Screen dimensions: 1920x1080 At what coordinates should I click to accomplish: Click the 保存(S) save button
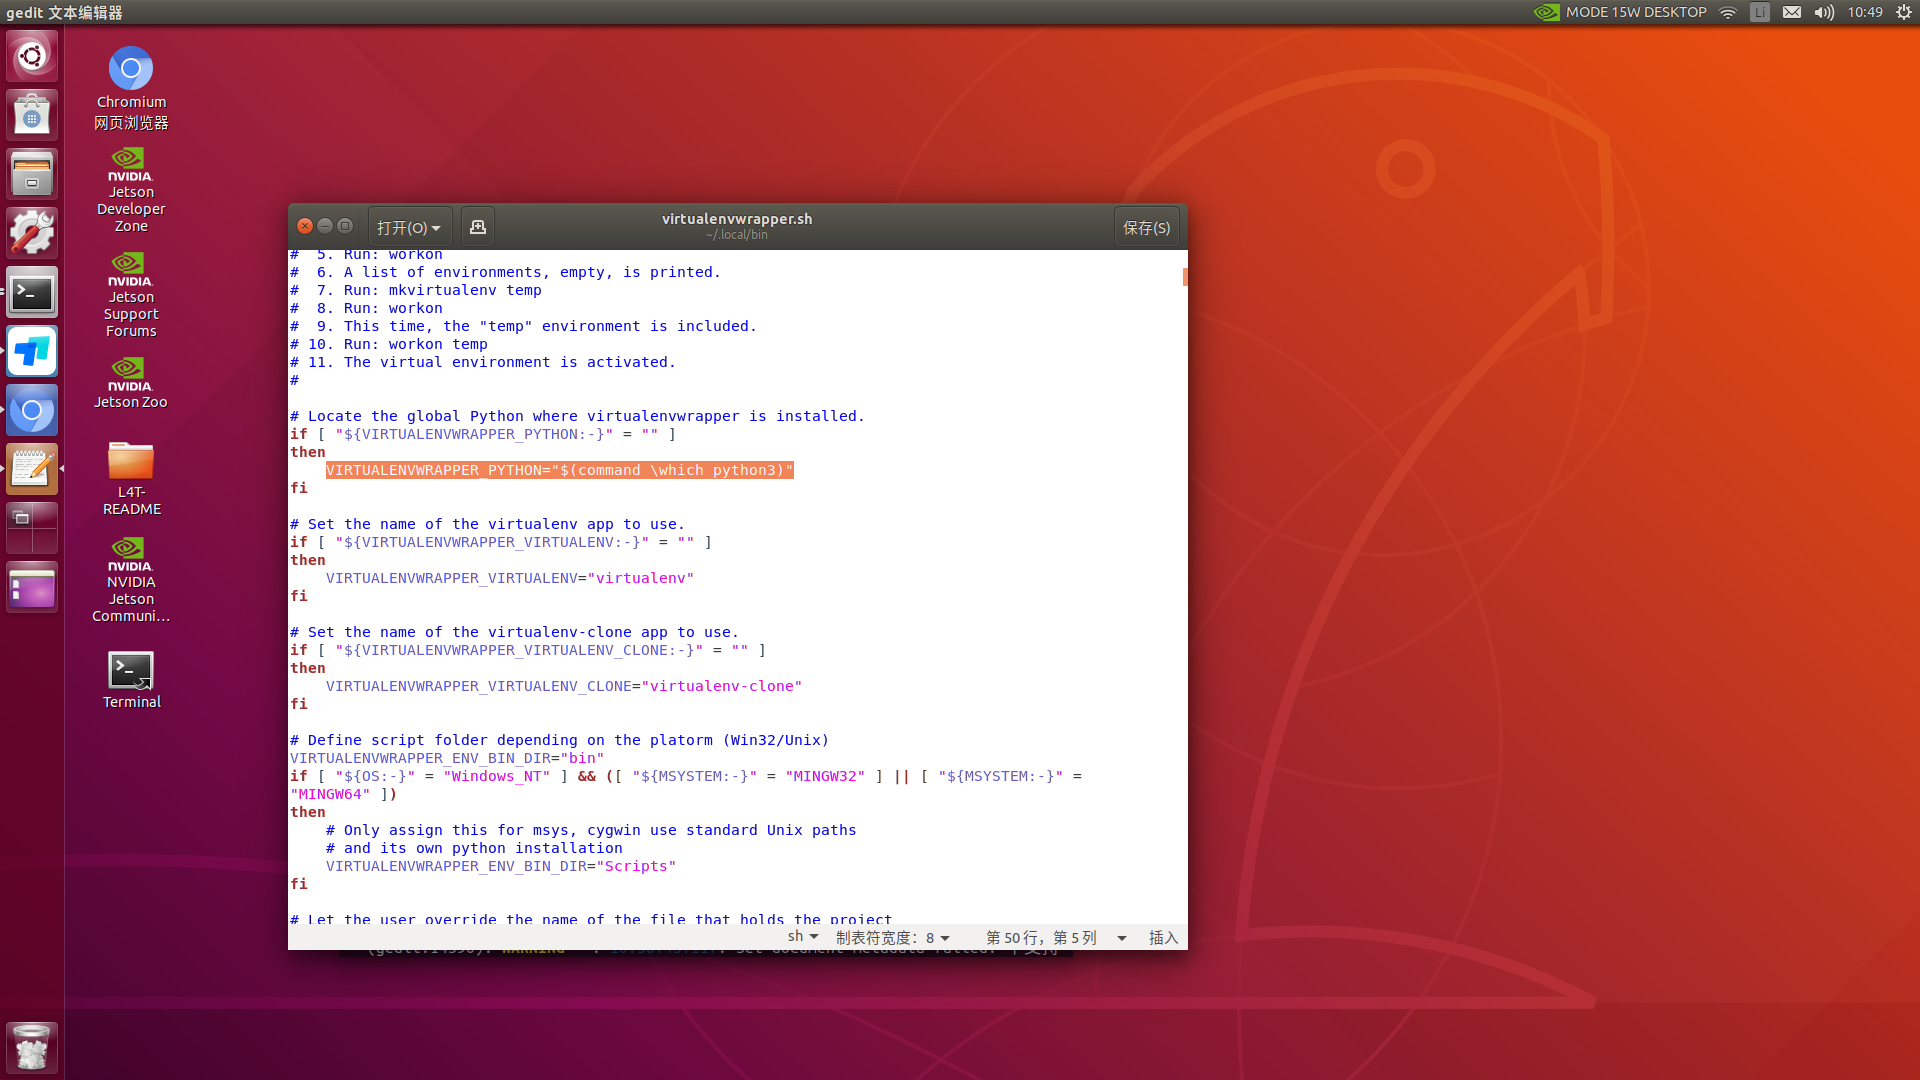1146,227
